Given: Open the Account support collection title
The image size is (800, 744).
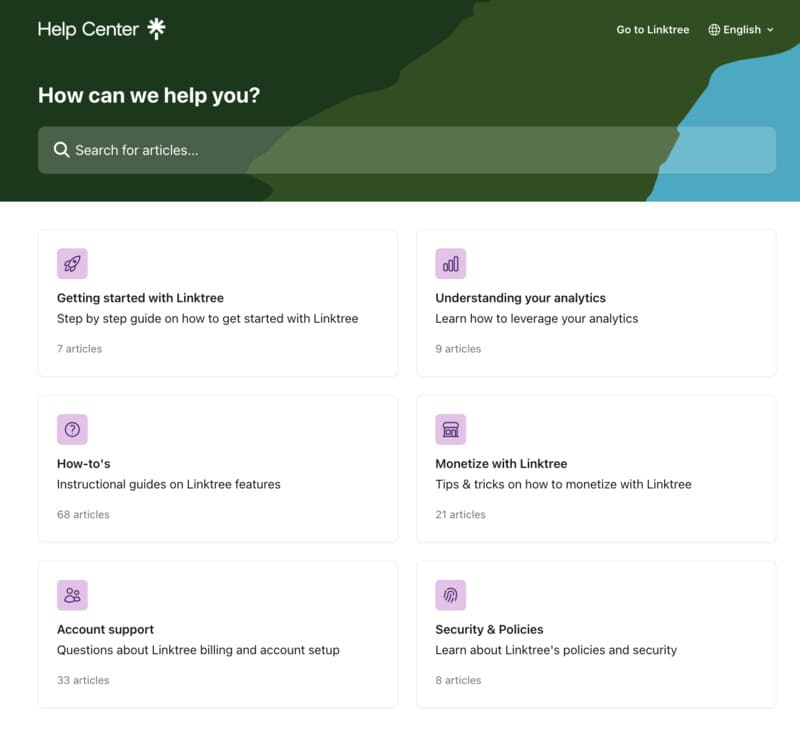Looking at the screenshot, I should (x=105, y=629).
